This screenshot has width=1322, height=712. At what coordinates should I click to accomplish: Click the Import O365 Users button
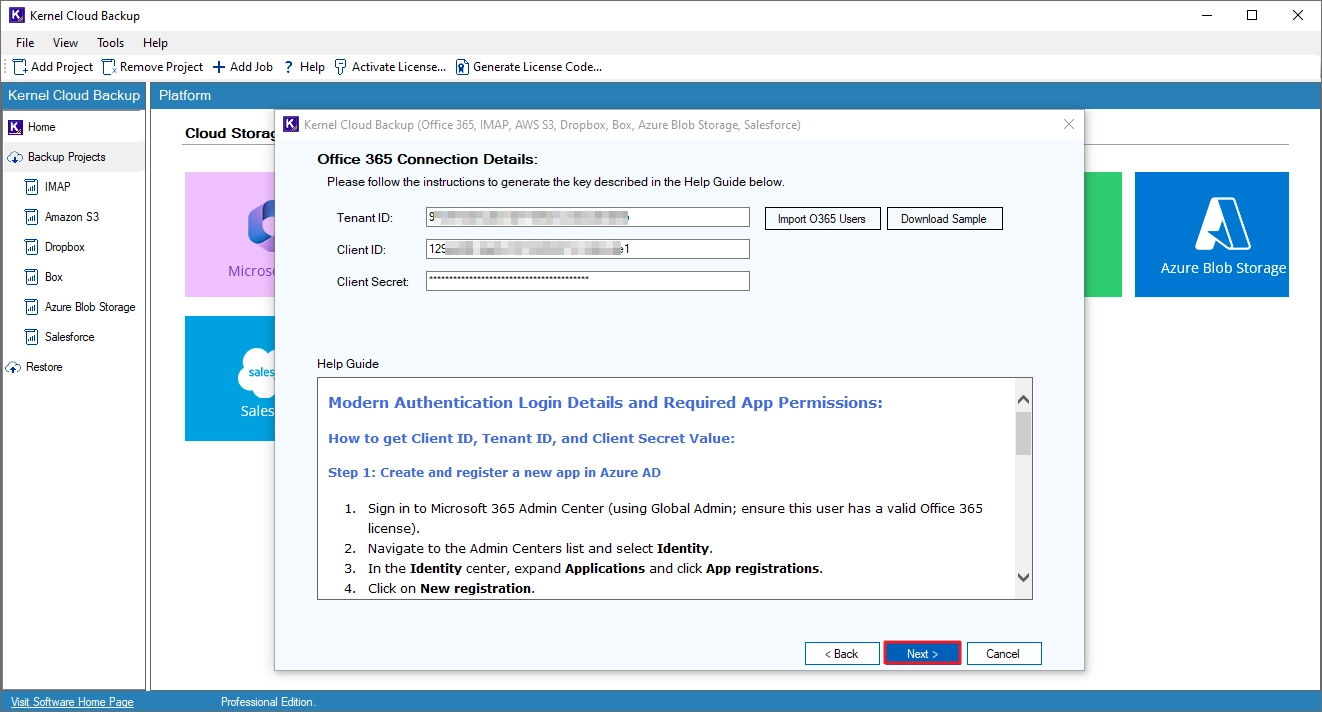[x=823, y=218]
